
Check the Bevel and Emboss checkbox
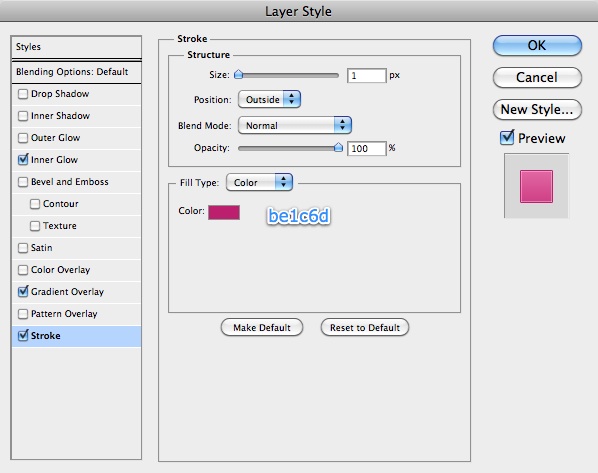click(x=23, y=182)
